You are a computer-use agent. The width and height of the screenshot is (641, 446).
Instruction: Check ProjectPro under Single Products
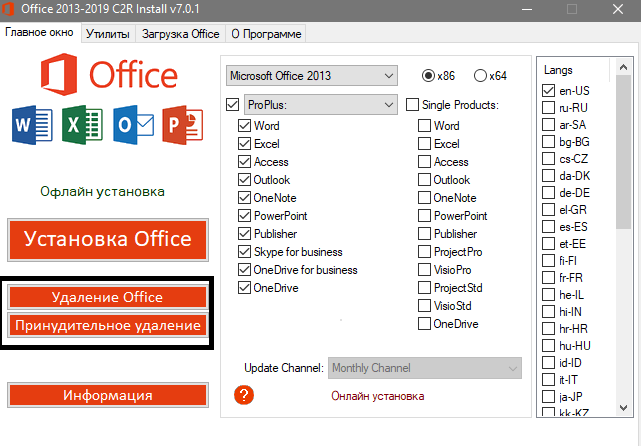[424, 251]
